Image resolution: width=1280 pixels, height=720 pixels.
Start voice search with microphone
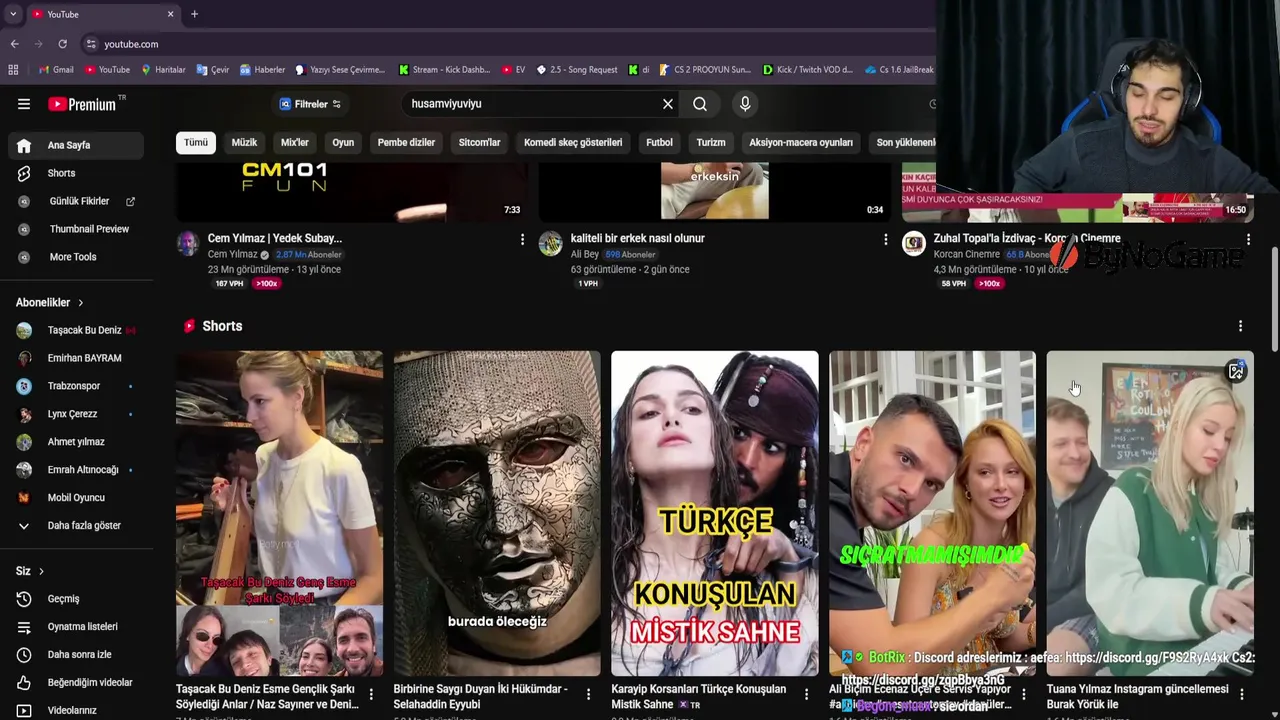click(745, 104)
